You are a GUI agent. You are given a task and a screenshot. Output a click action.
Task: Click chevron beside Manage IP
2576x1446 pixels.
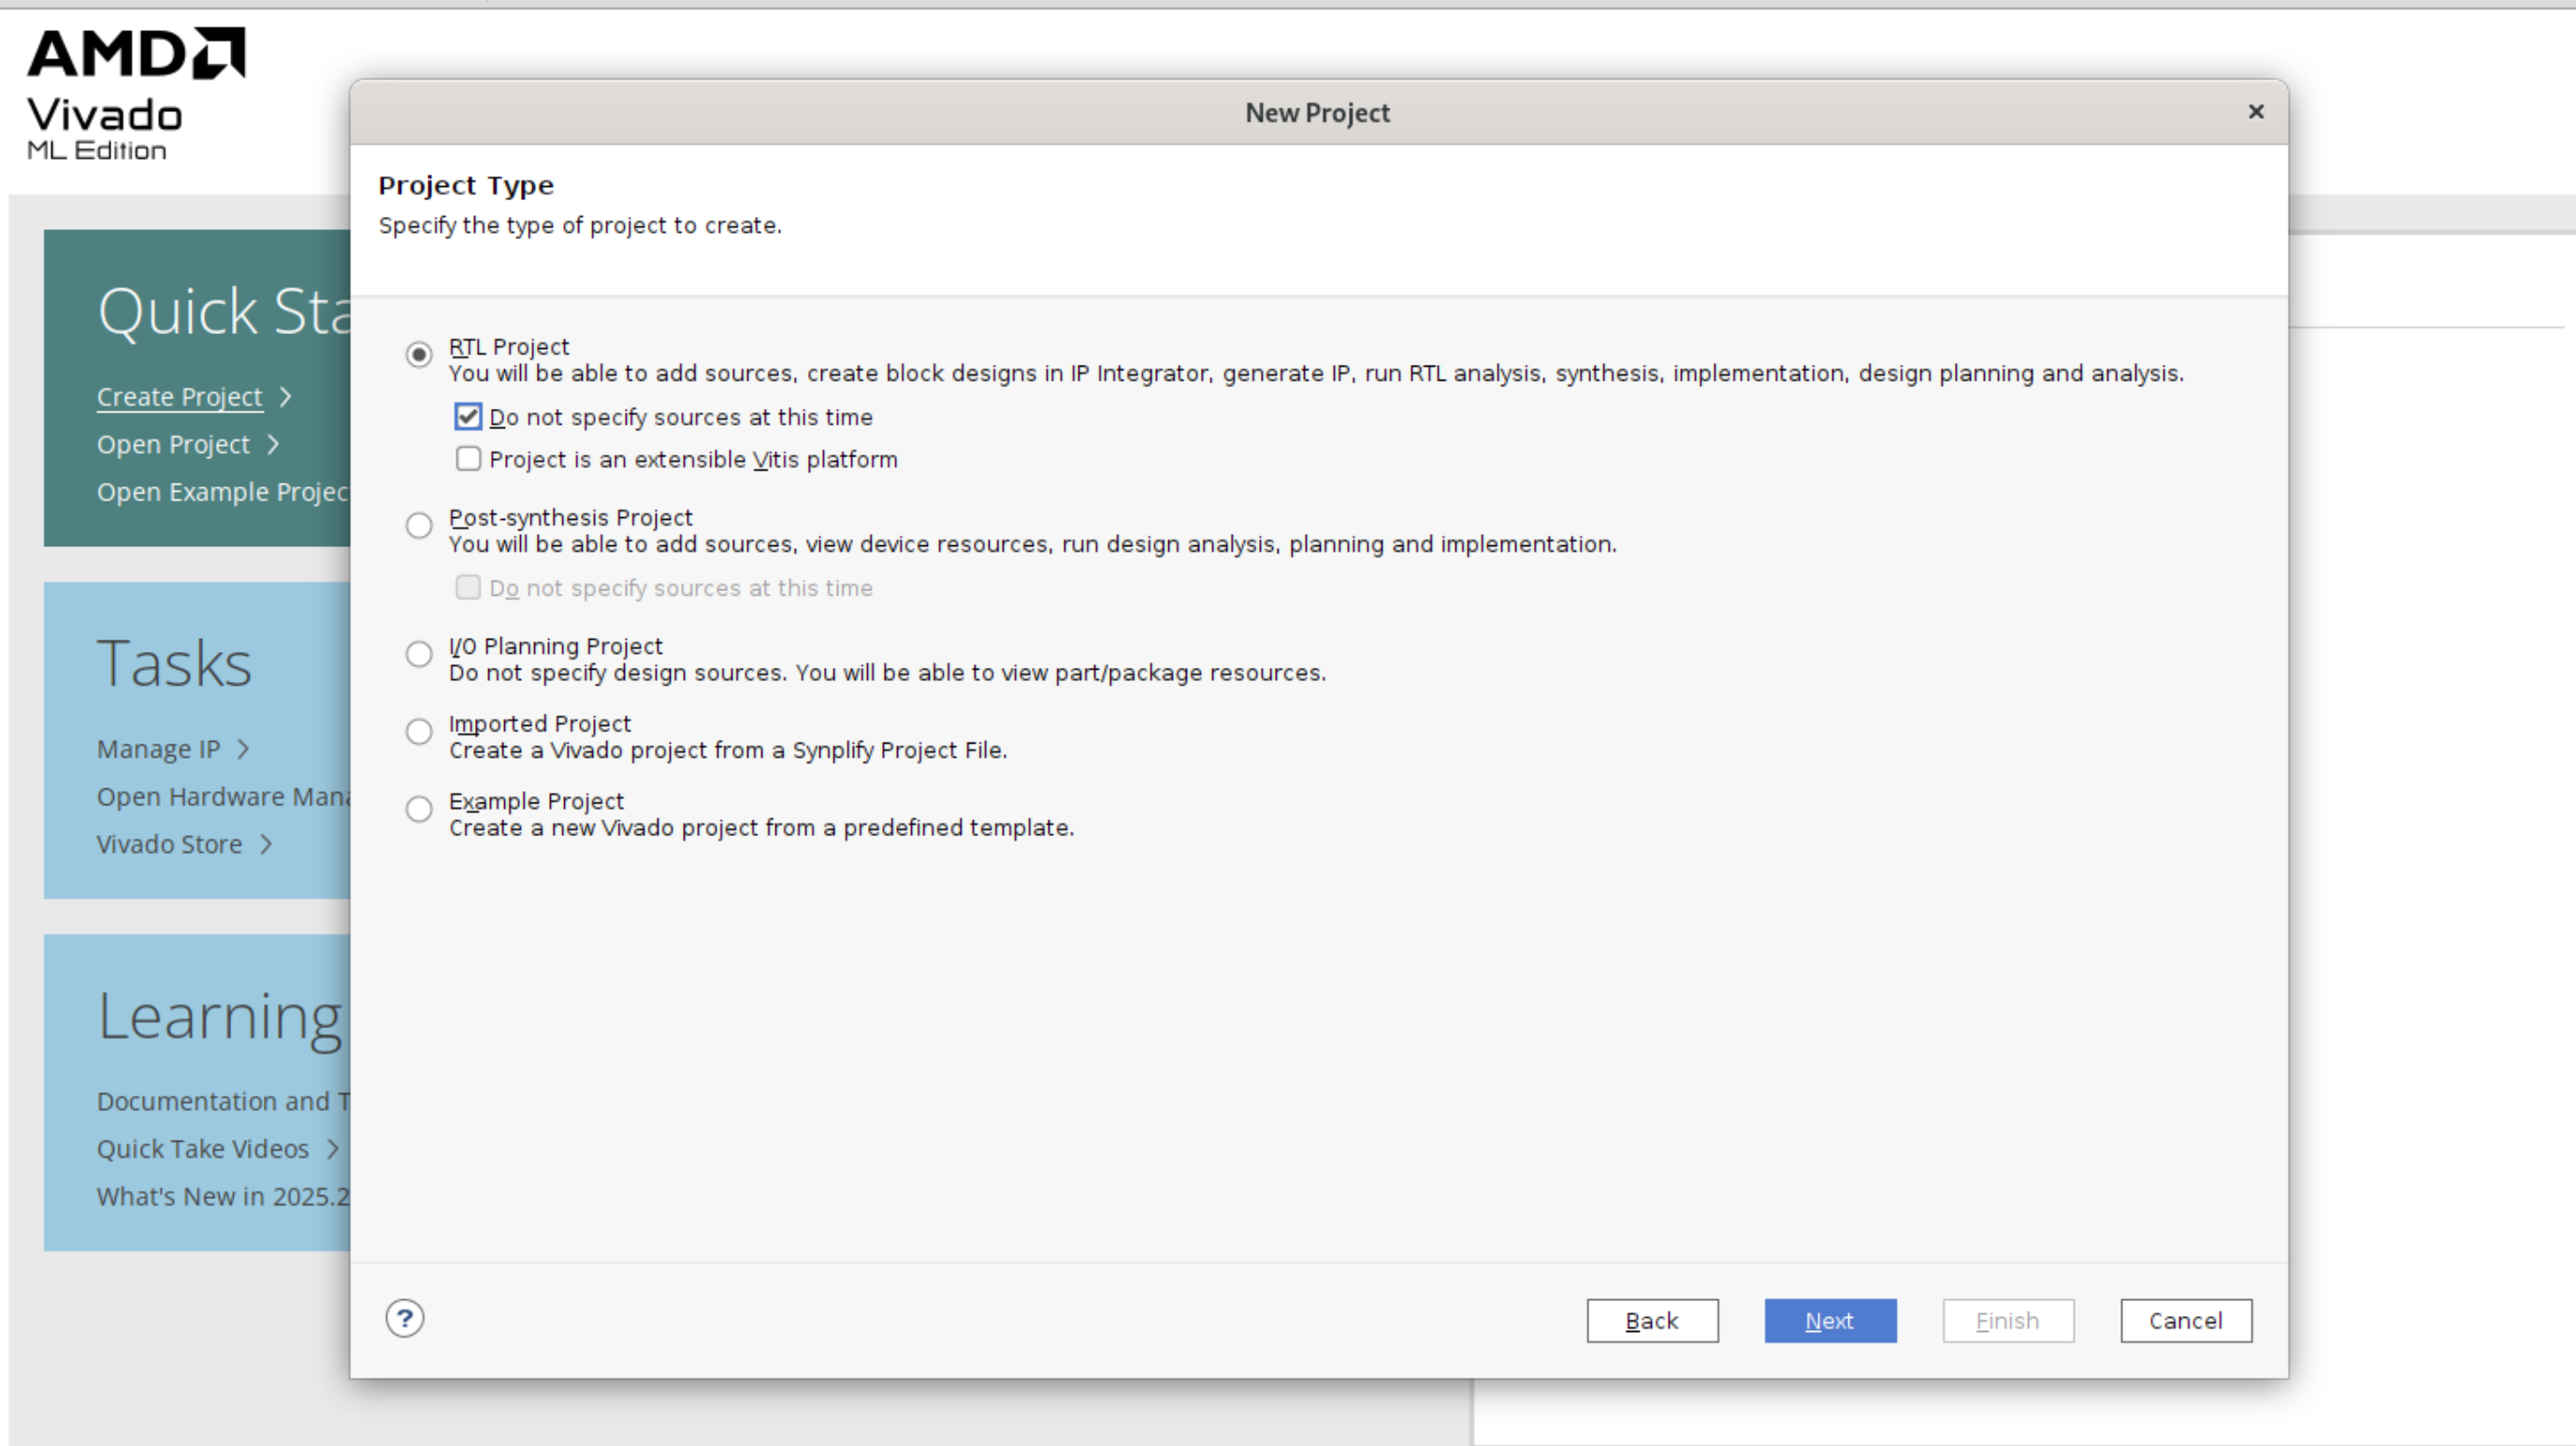[x=243, y=749]
